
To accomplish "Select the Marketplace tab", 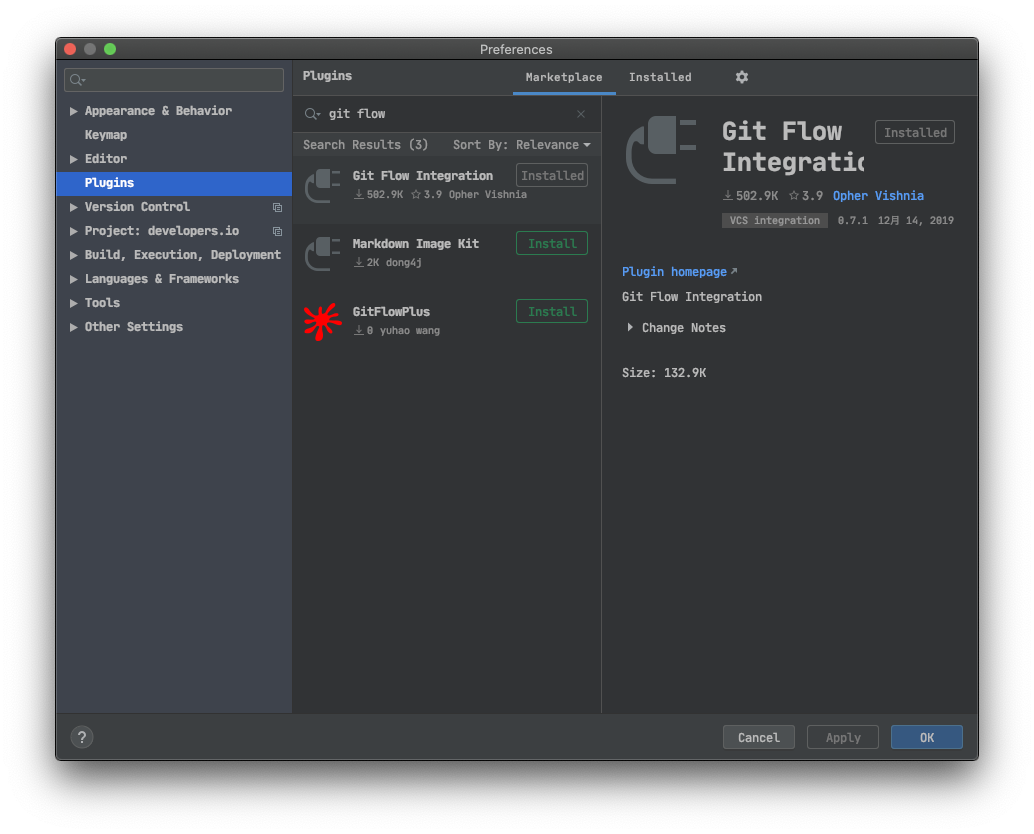I will coord(565,76).
